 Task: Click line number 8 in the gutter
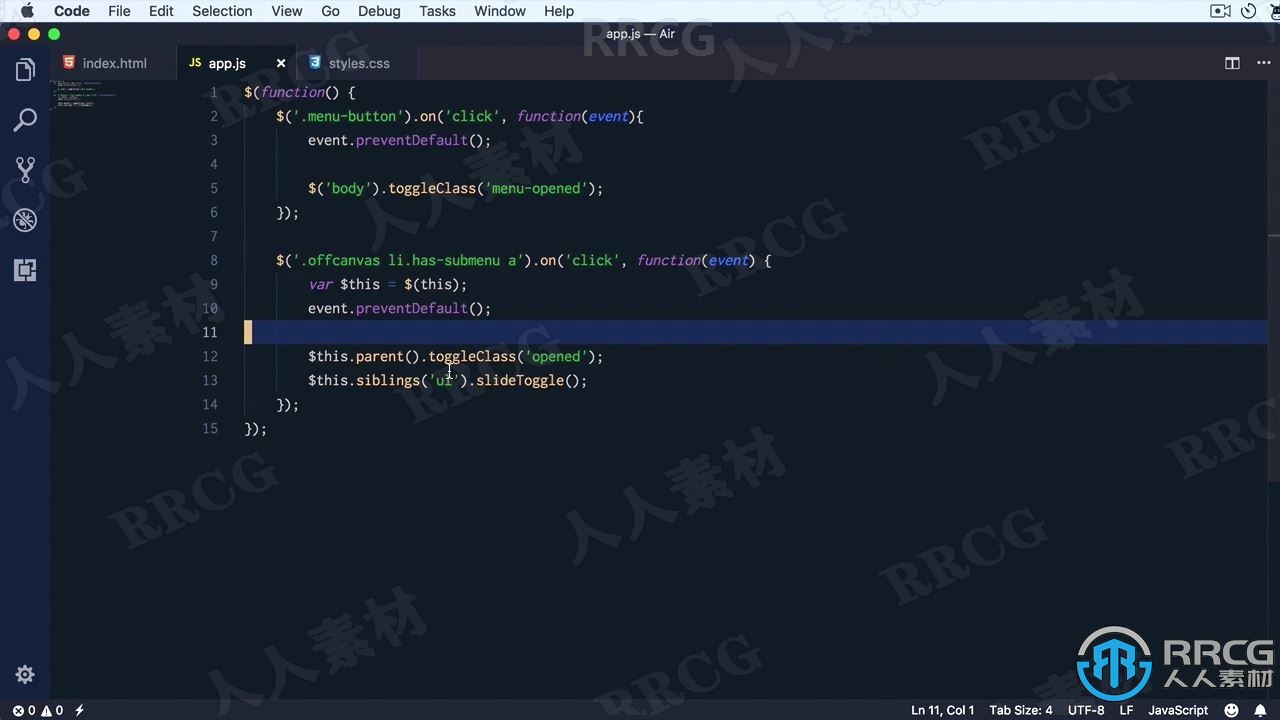[x=213, y=260]
